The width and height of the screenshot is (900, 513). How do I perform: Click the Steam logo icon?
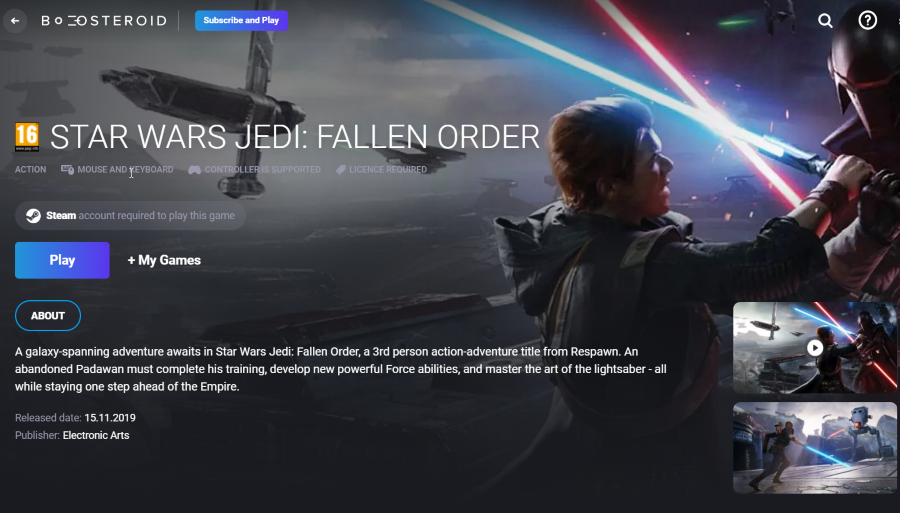[x=33, y=216]
